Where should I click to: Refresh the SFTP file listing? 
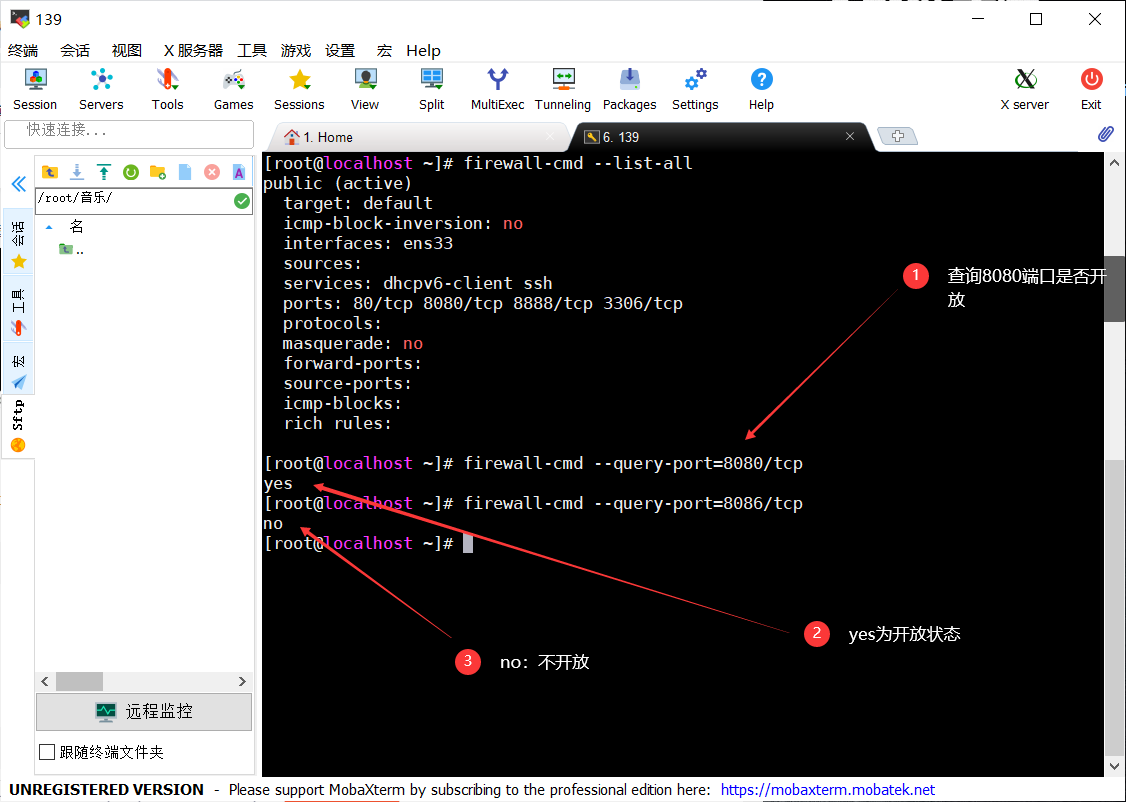[x=130, y=172]
